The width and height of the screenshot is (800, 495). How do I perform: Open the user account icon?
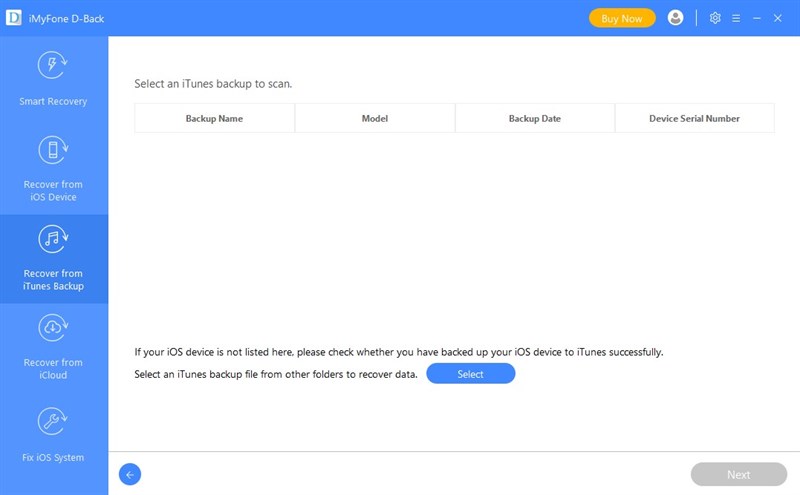[675, 18]
